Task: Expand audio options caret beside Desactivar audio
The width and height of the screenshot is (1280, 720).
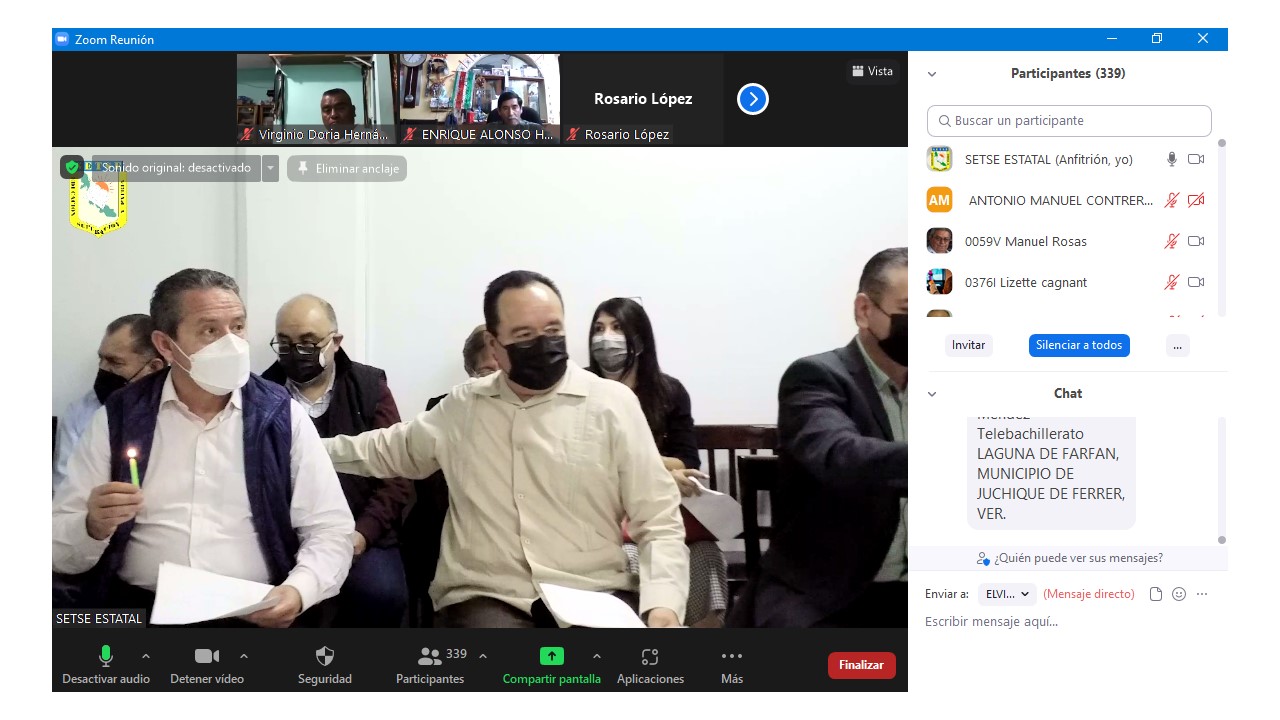Action: [x=146, y=656]
